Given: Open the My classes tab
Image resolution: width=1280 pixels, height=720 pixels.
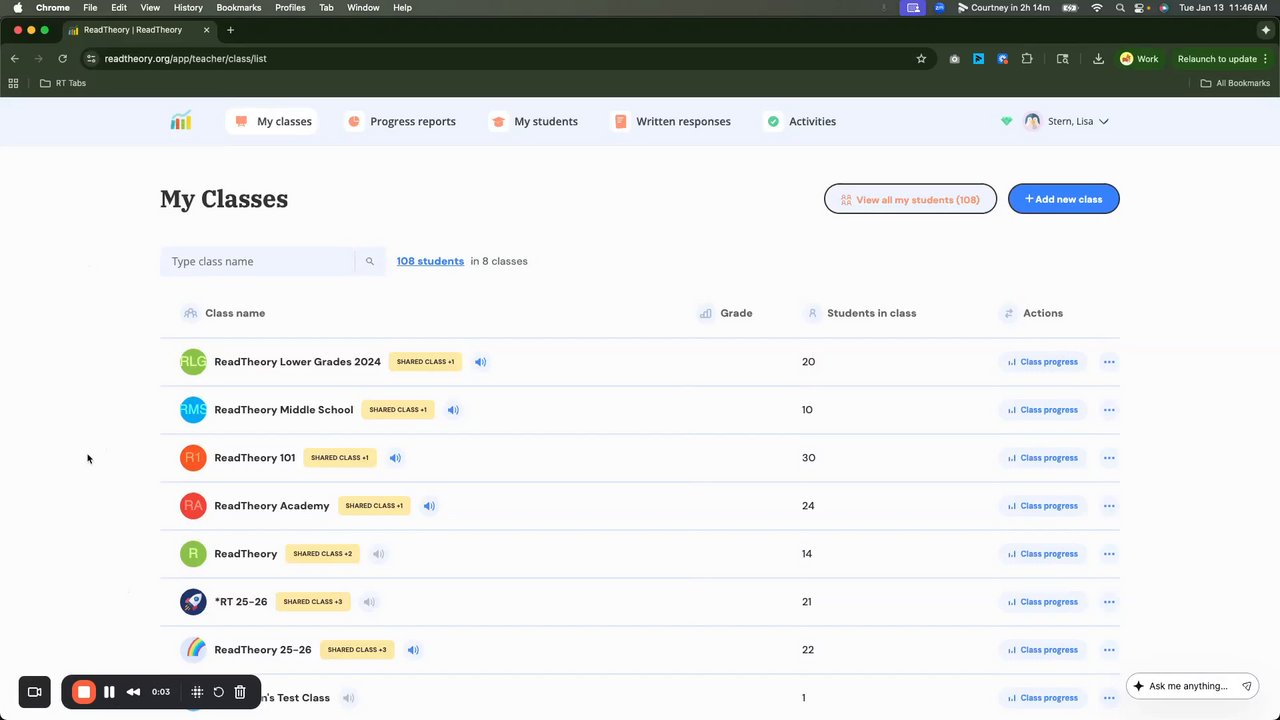Looking at the screenshot, I should point(272,121).
